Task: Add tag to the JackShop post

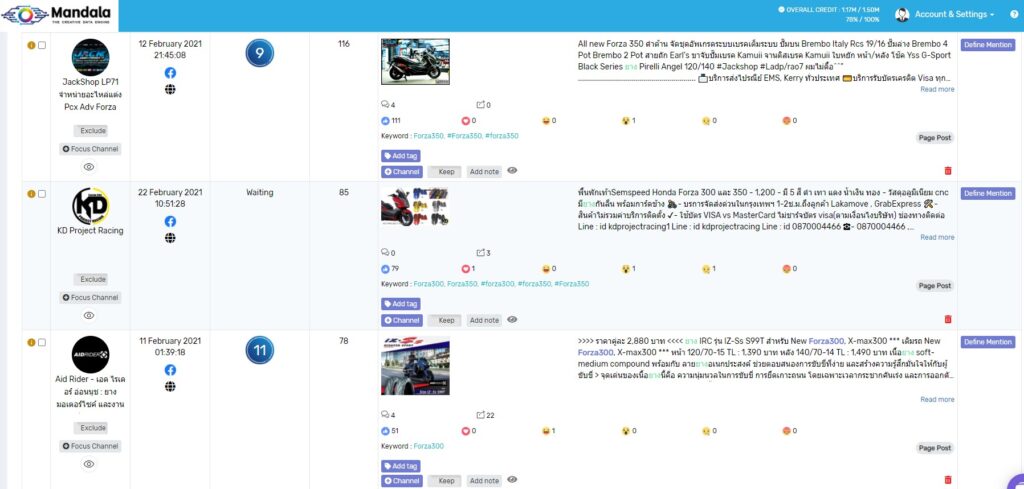Action: pos(400,156)
